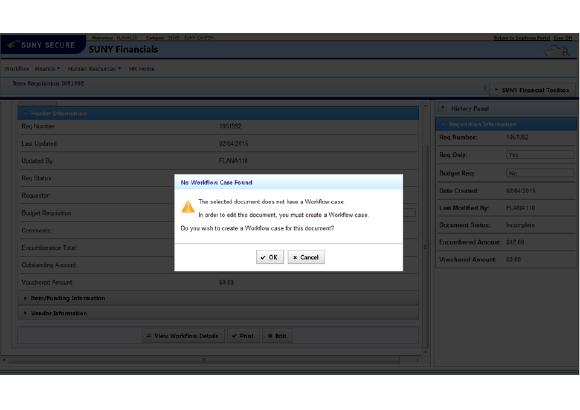Click the vertical scrollbar of main panel
Screen dimensions: 580x410
point(425,246)
